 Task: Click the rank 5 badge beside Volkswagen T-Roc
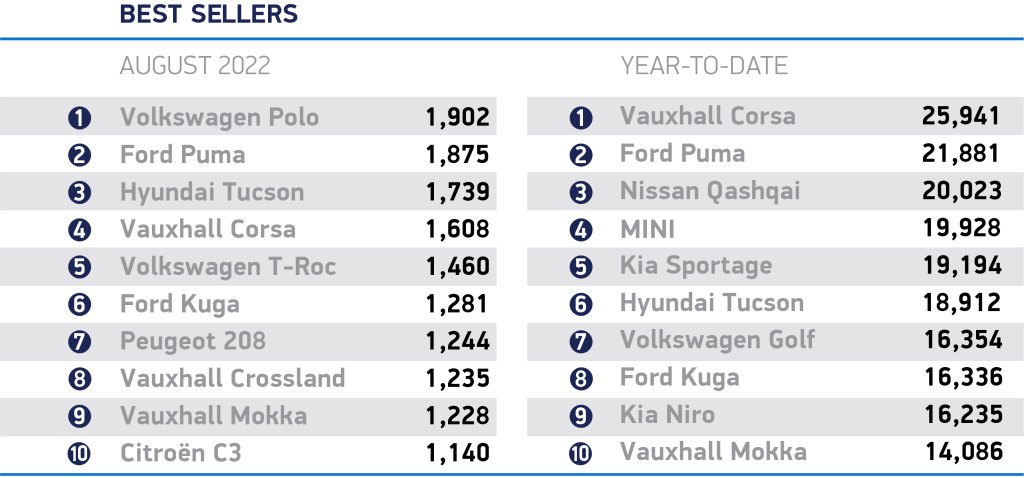pyautogui.click(x=80, y=268)
